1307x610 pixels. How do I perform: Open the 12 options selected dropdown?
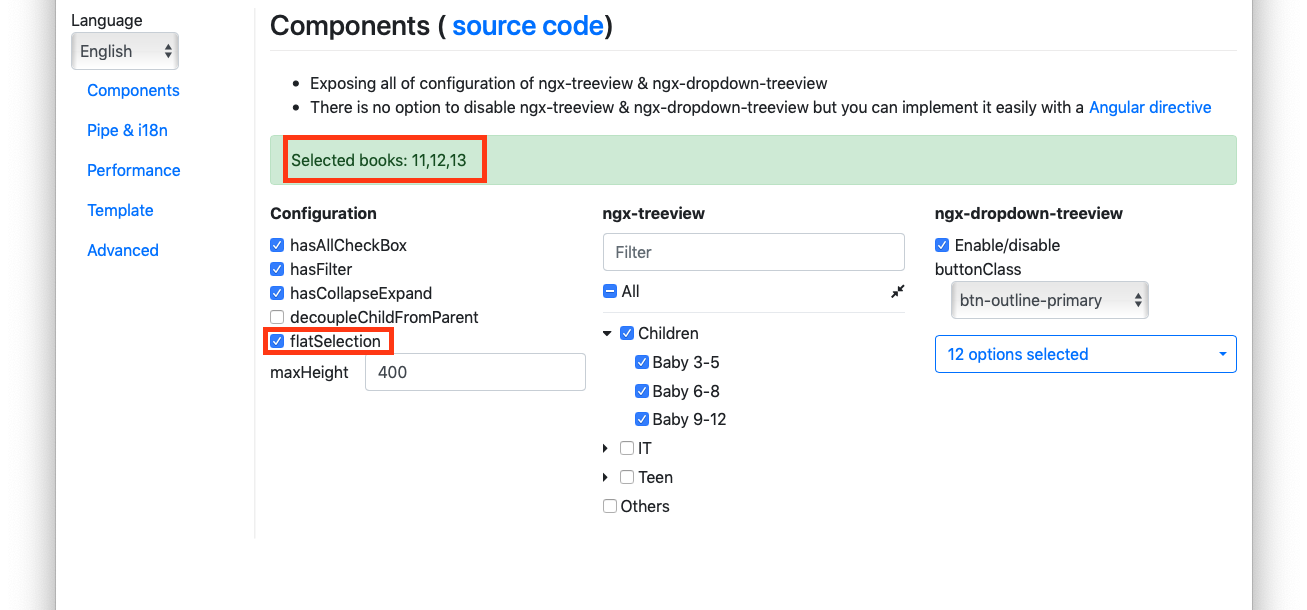tap(1086, 354)
